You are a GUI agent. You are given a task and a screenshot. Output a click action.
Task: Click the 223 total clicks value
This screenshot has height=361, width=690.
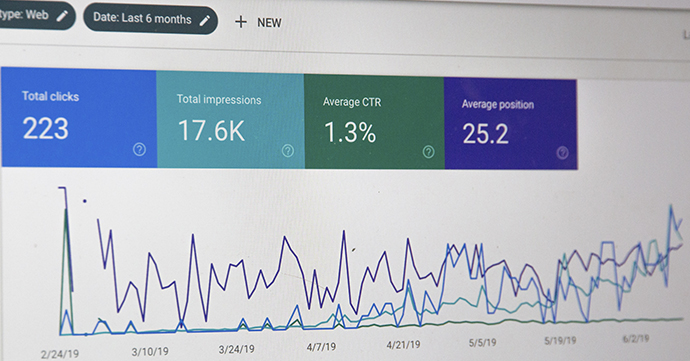[x=45, y=129]
